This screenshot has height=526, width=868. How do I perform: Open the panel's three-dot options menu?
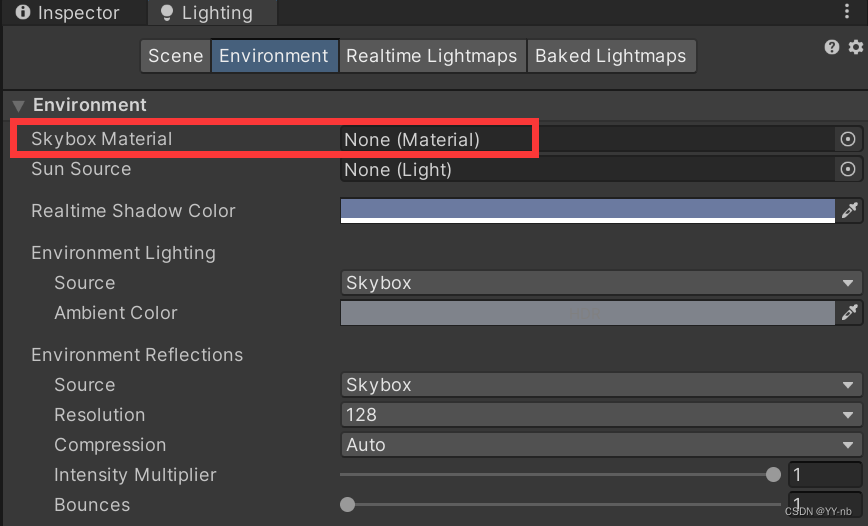point(847,11)
